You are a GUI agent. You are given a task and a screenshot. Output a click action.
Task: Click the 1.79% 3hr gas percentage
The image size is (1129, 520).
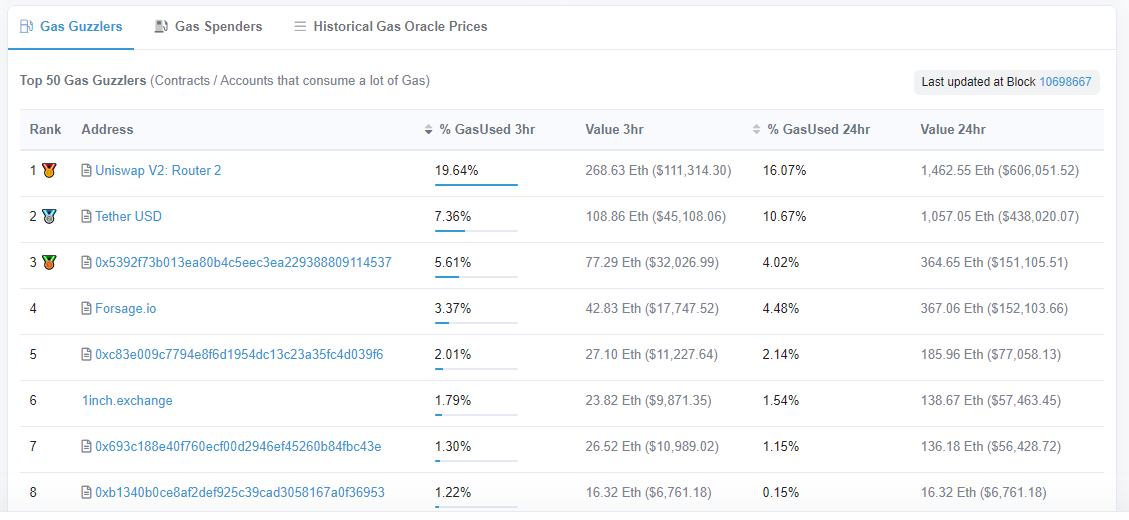[453, 400]
